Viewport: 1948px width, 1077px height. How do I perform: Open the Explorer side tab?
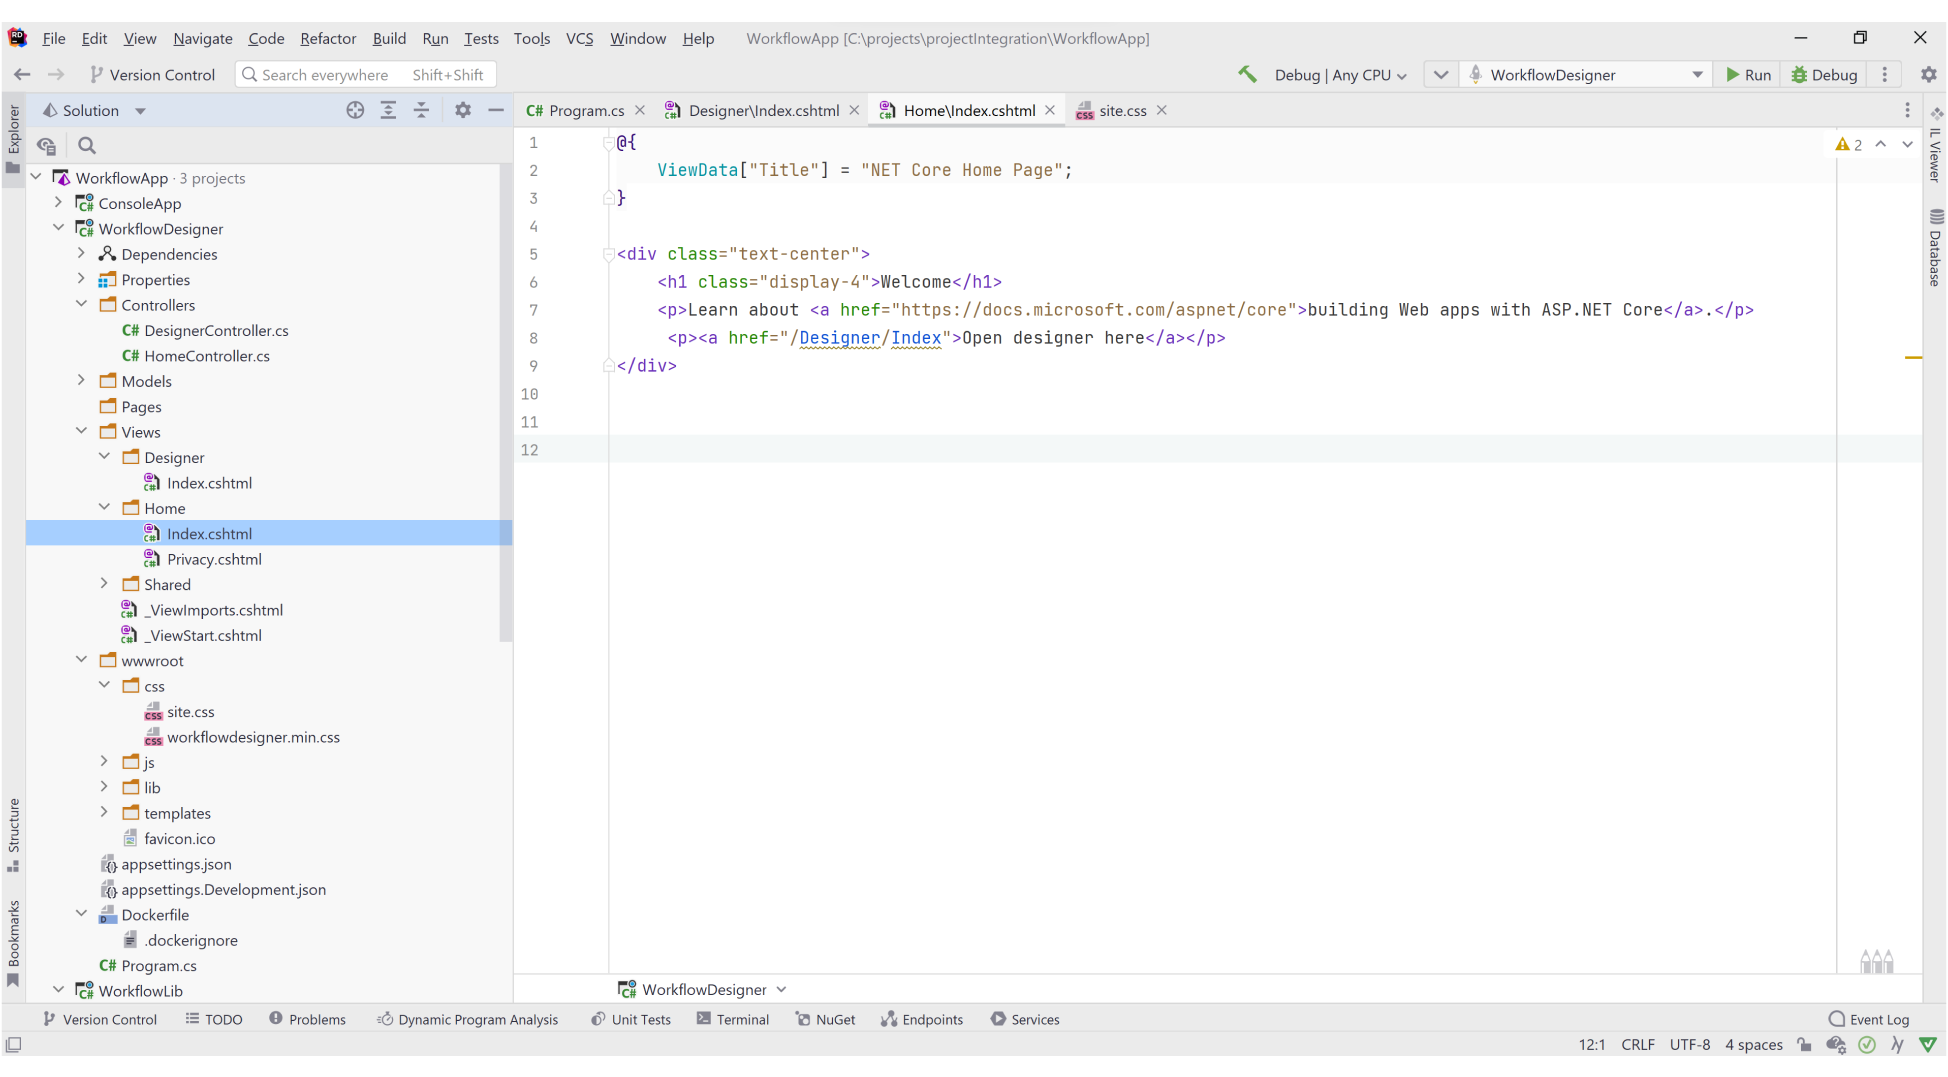(x=13, y=139)
